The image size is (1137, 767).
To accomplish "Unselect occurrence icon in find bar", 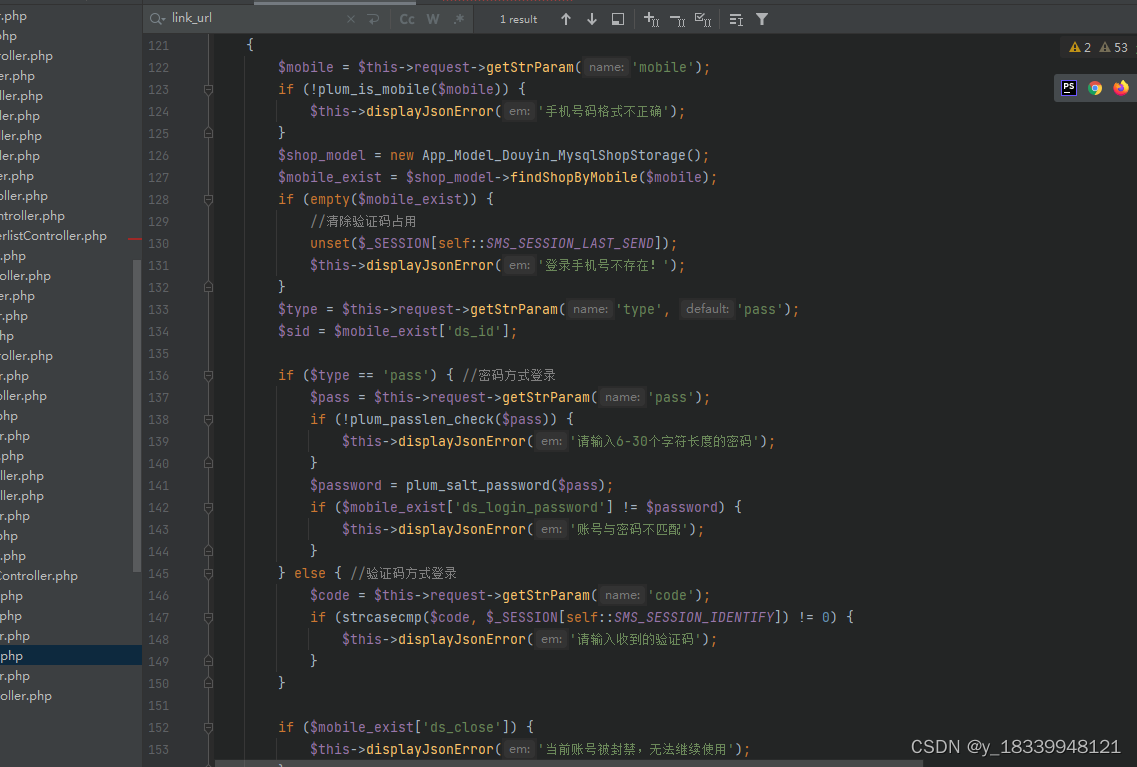I will 677,19.
